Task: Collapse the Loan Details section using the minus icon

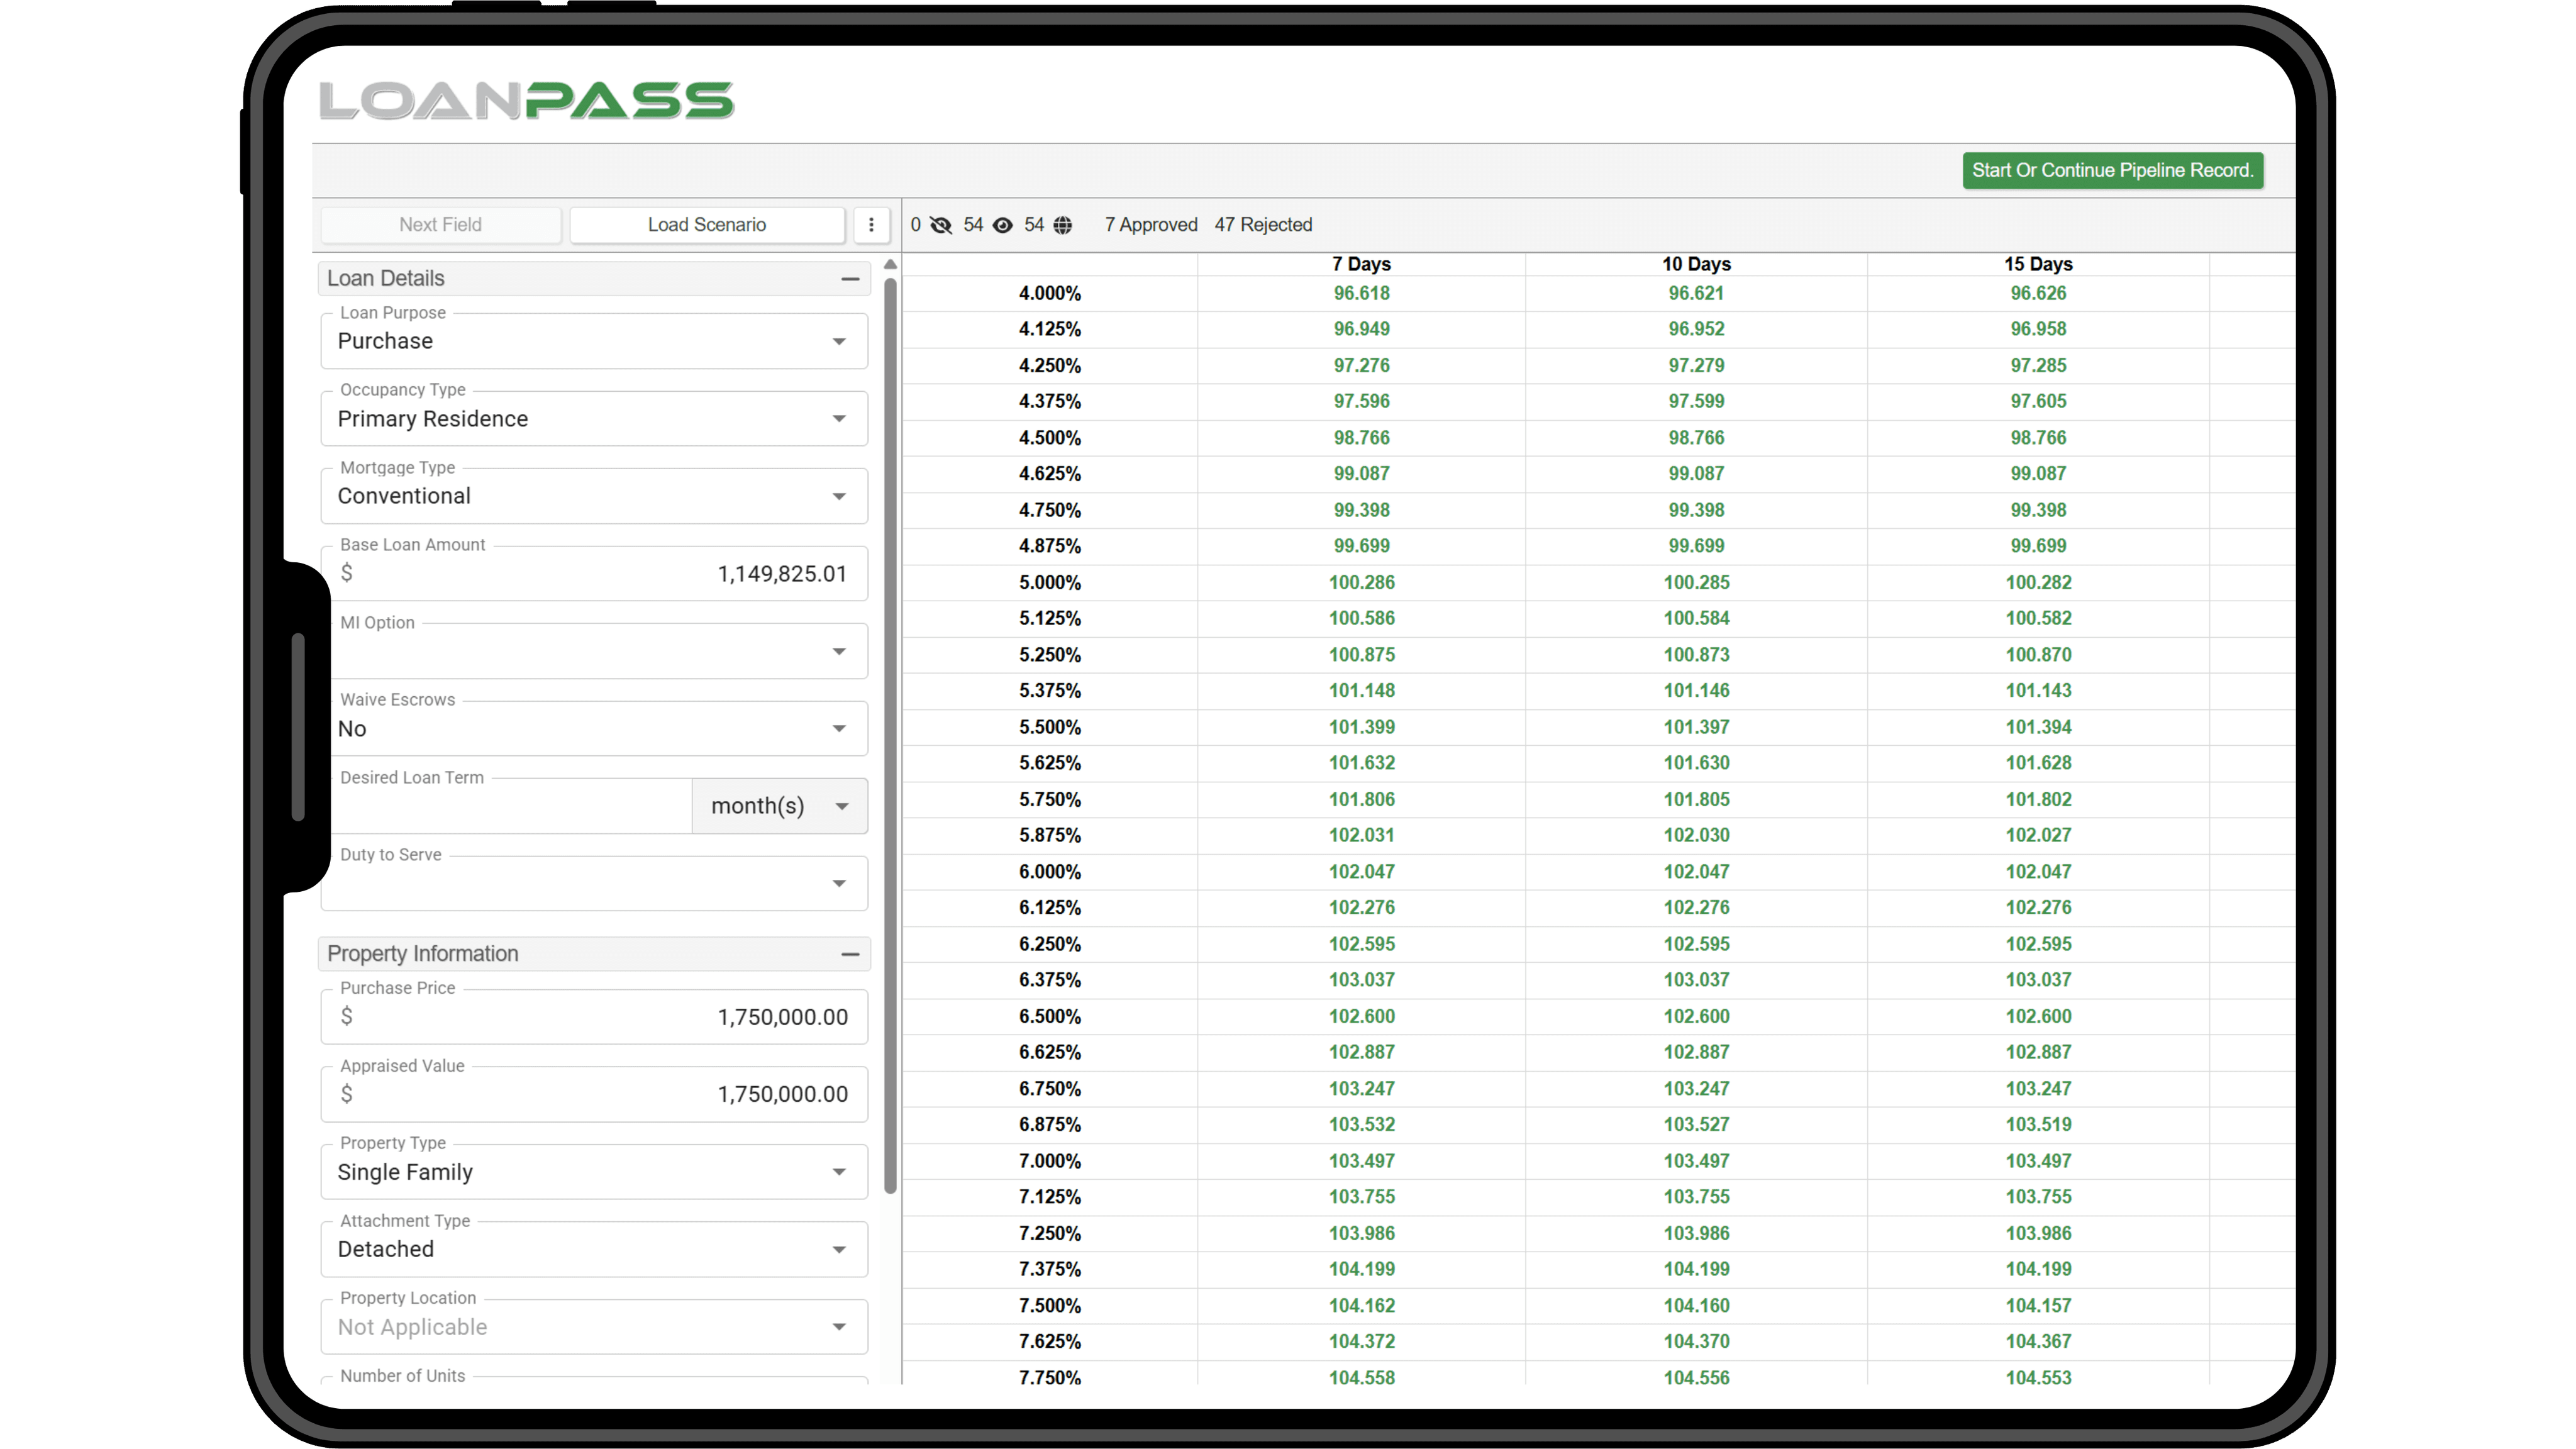Action: [850, 278]
